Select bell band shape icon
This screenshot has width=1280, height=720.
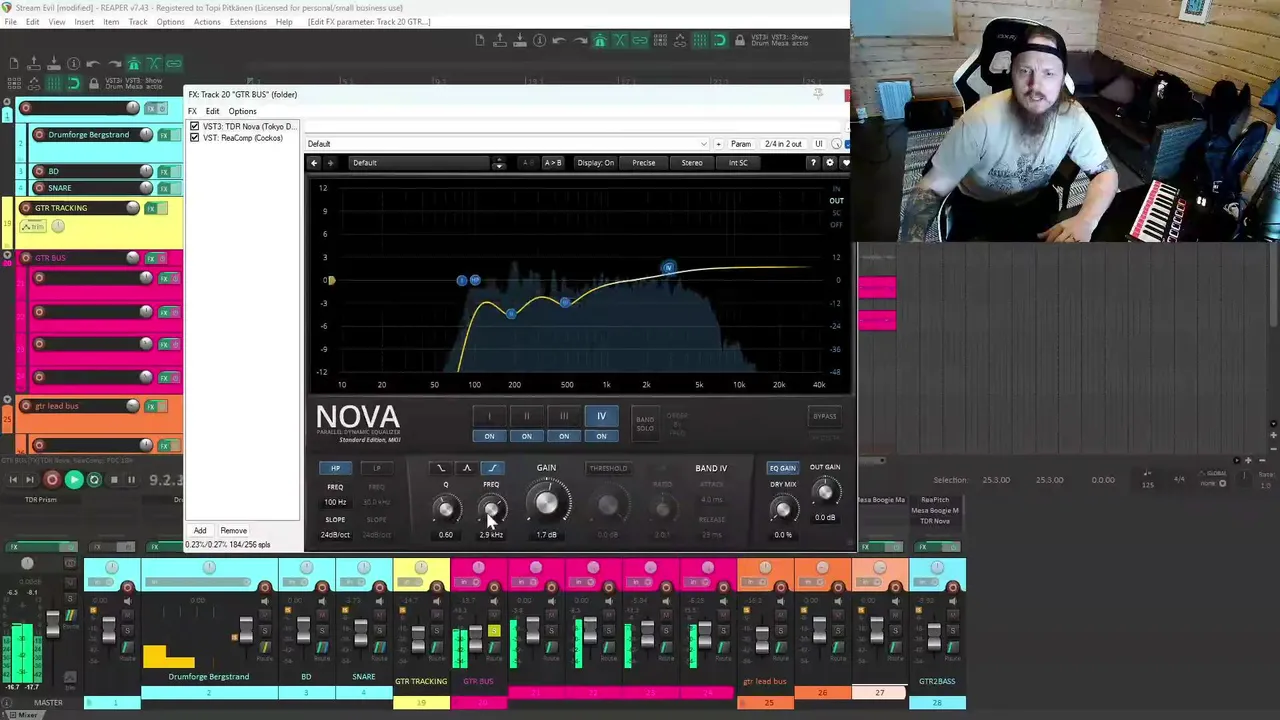(466, 468)
